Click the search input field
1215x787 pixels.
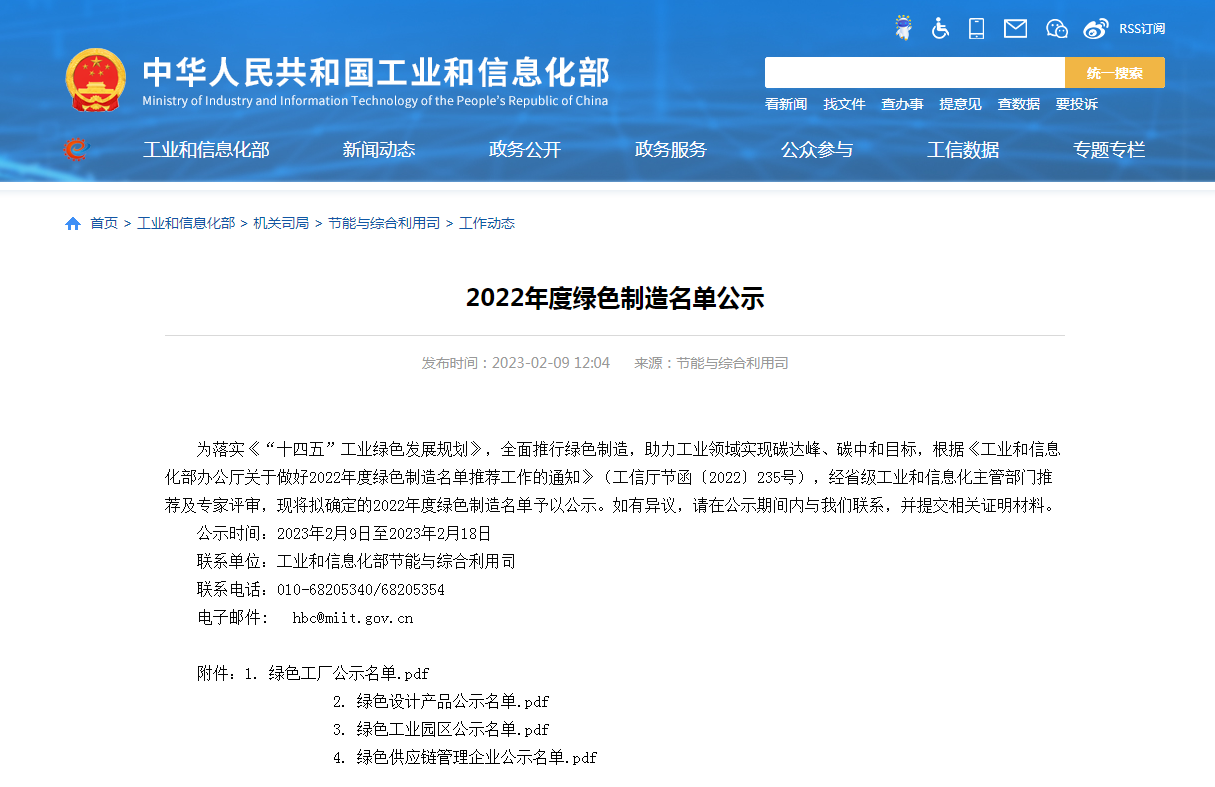[914, 73]
